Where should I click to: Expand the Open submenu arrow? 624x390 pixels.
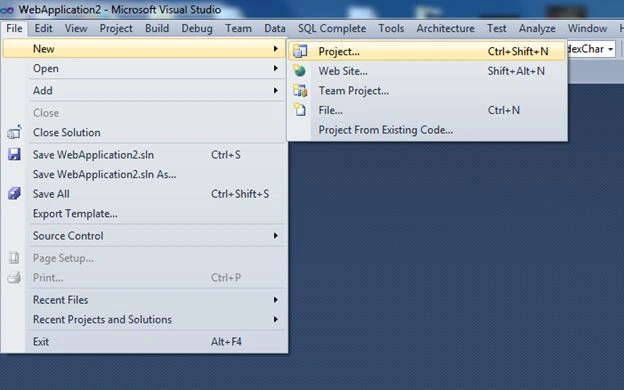pyautogui.click(x=275, y=68)
